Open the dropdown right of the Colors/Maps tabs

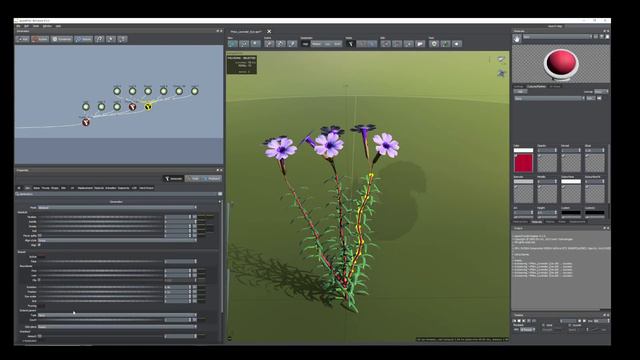[601, 92]
